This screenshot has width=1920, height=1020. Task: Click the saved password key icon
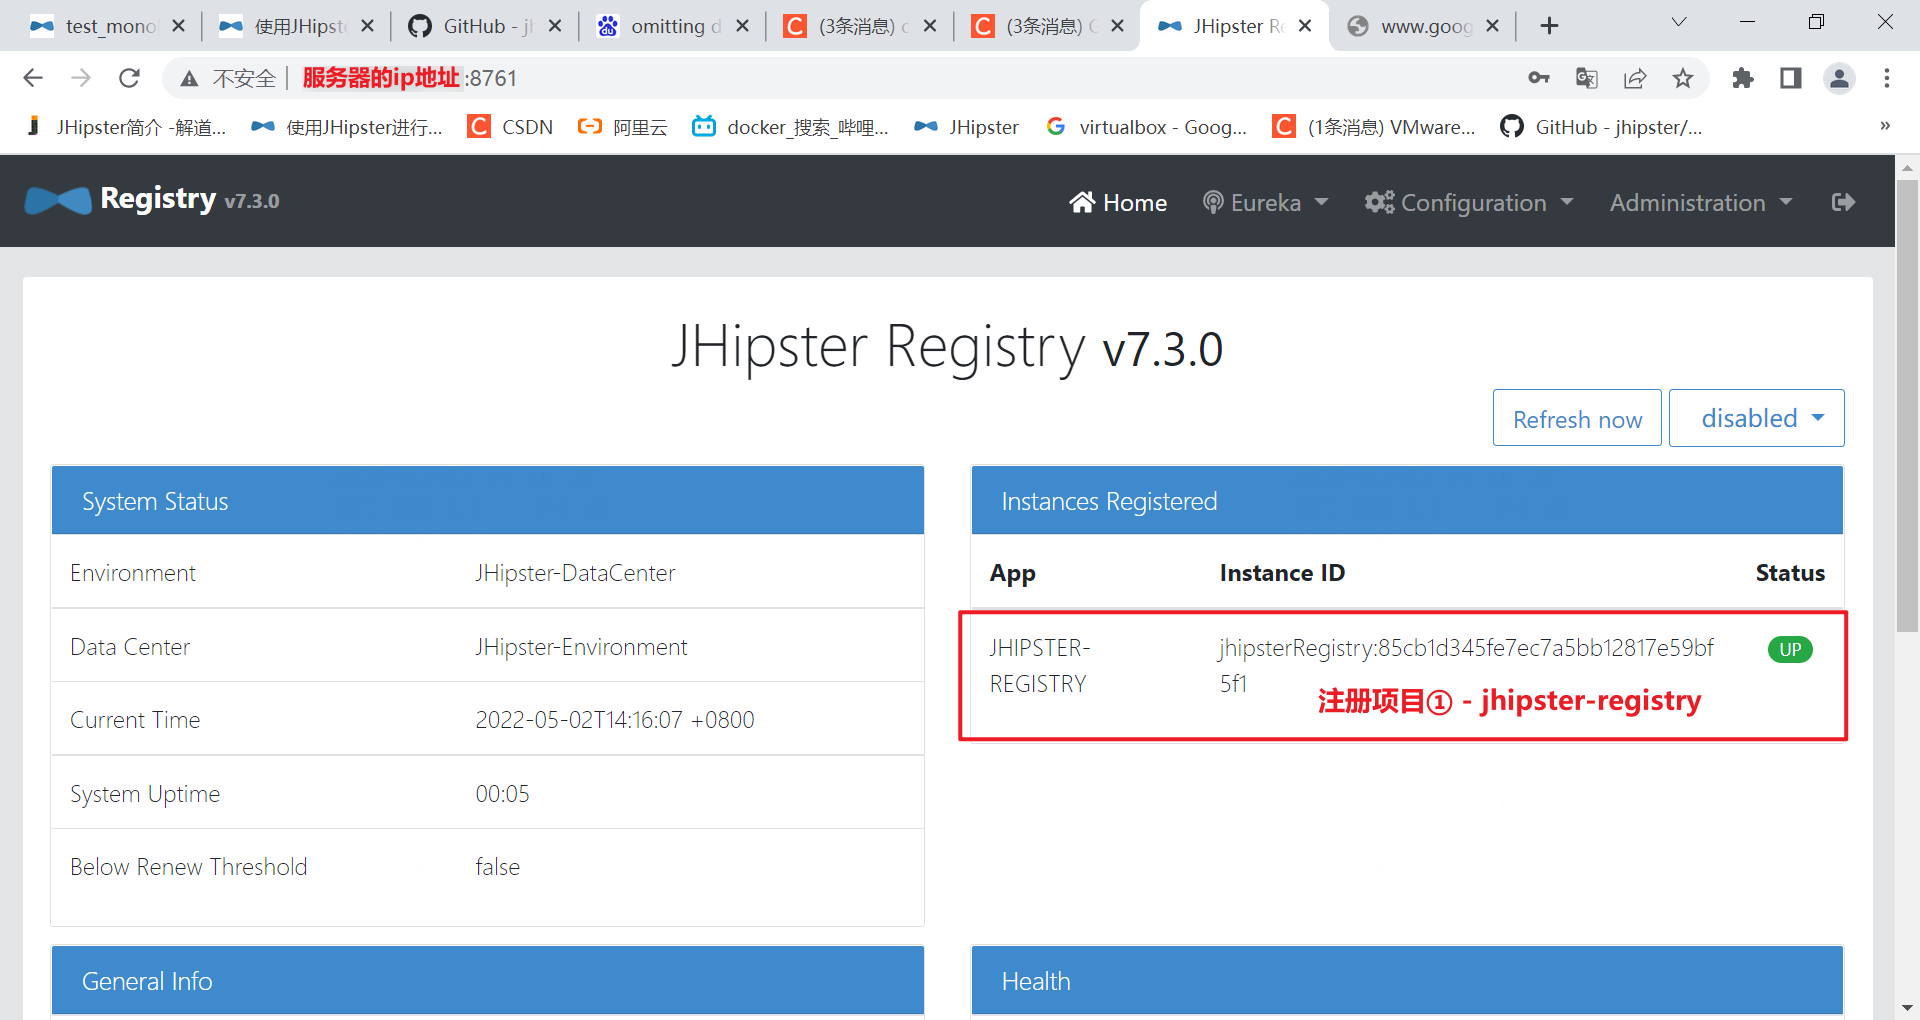coord(1539,78)
